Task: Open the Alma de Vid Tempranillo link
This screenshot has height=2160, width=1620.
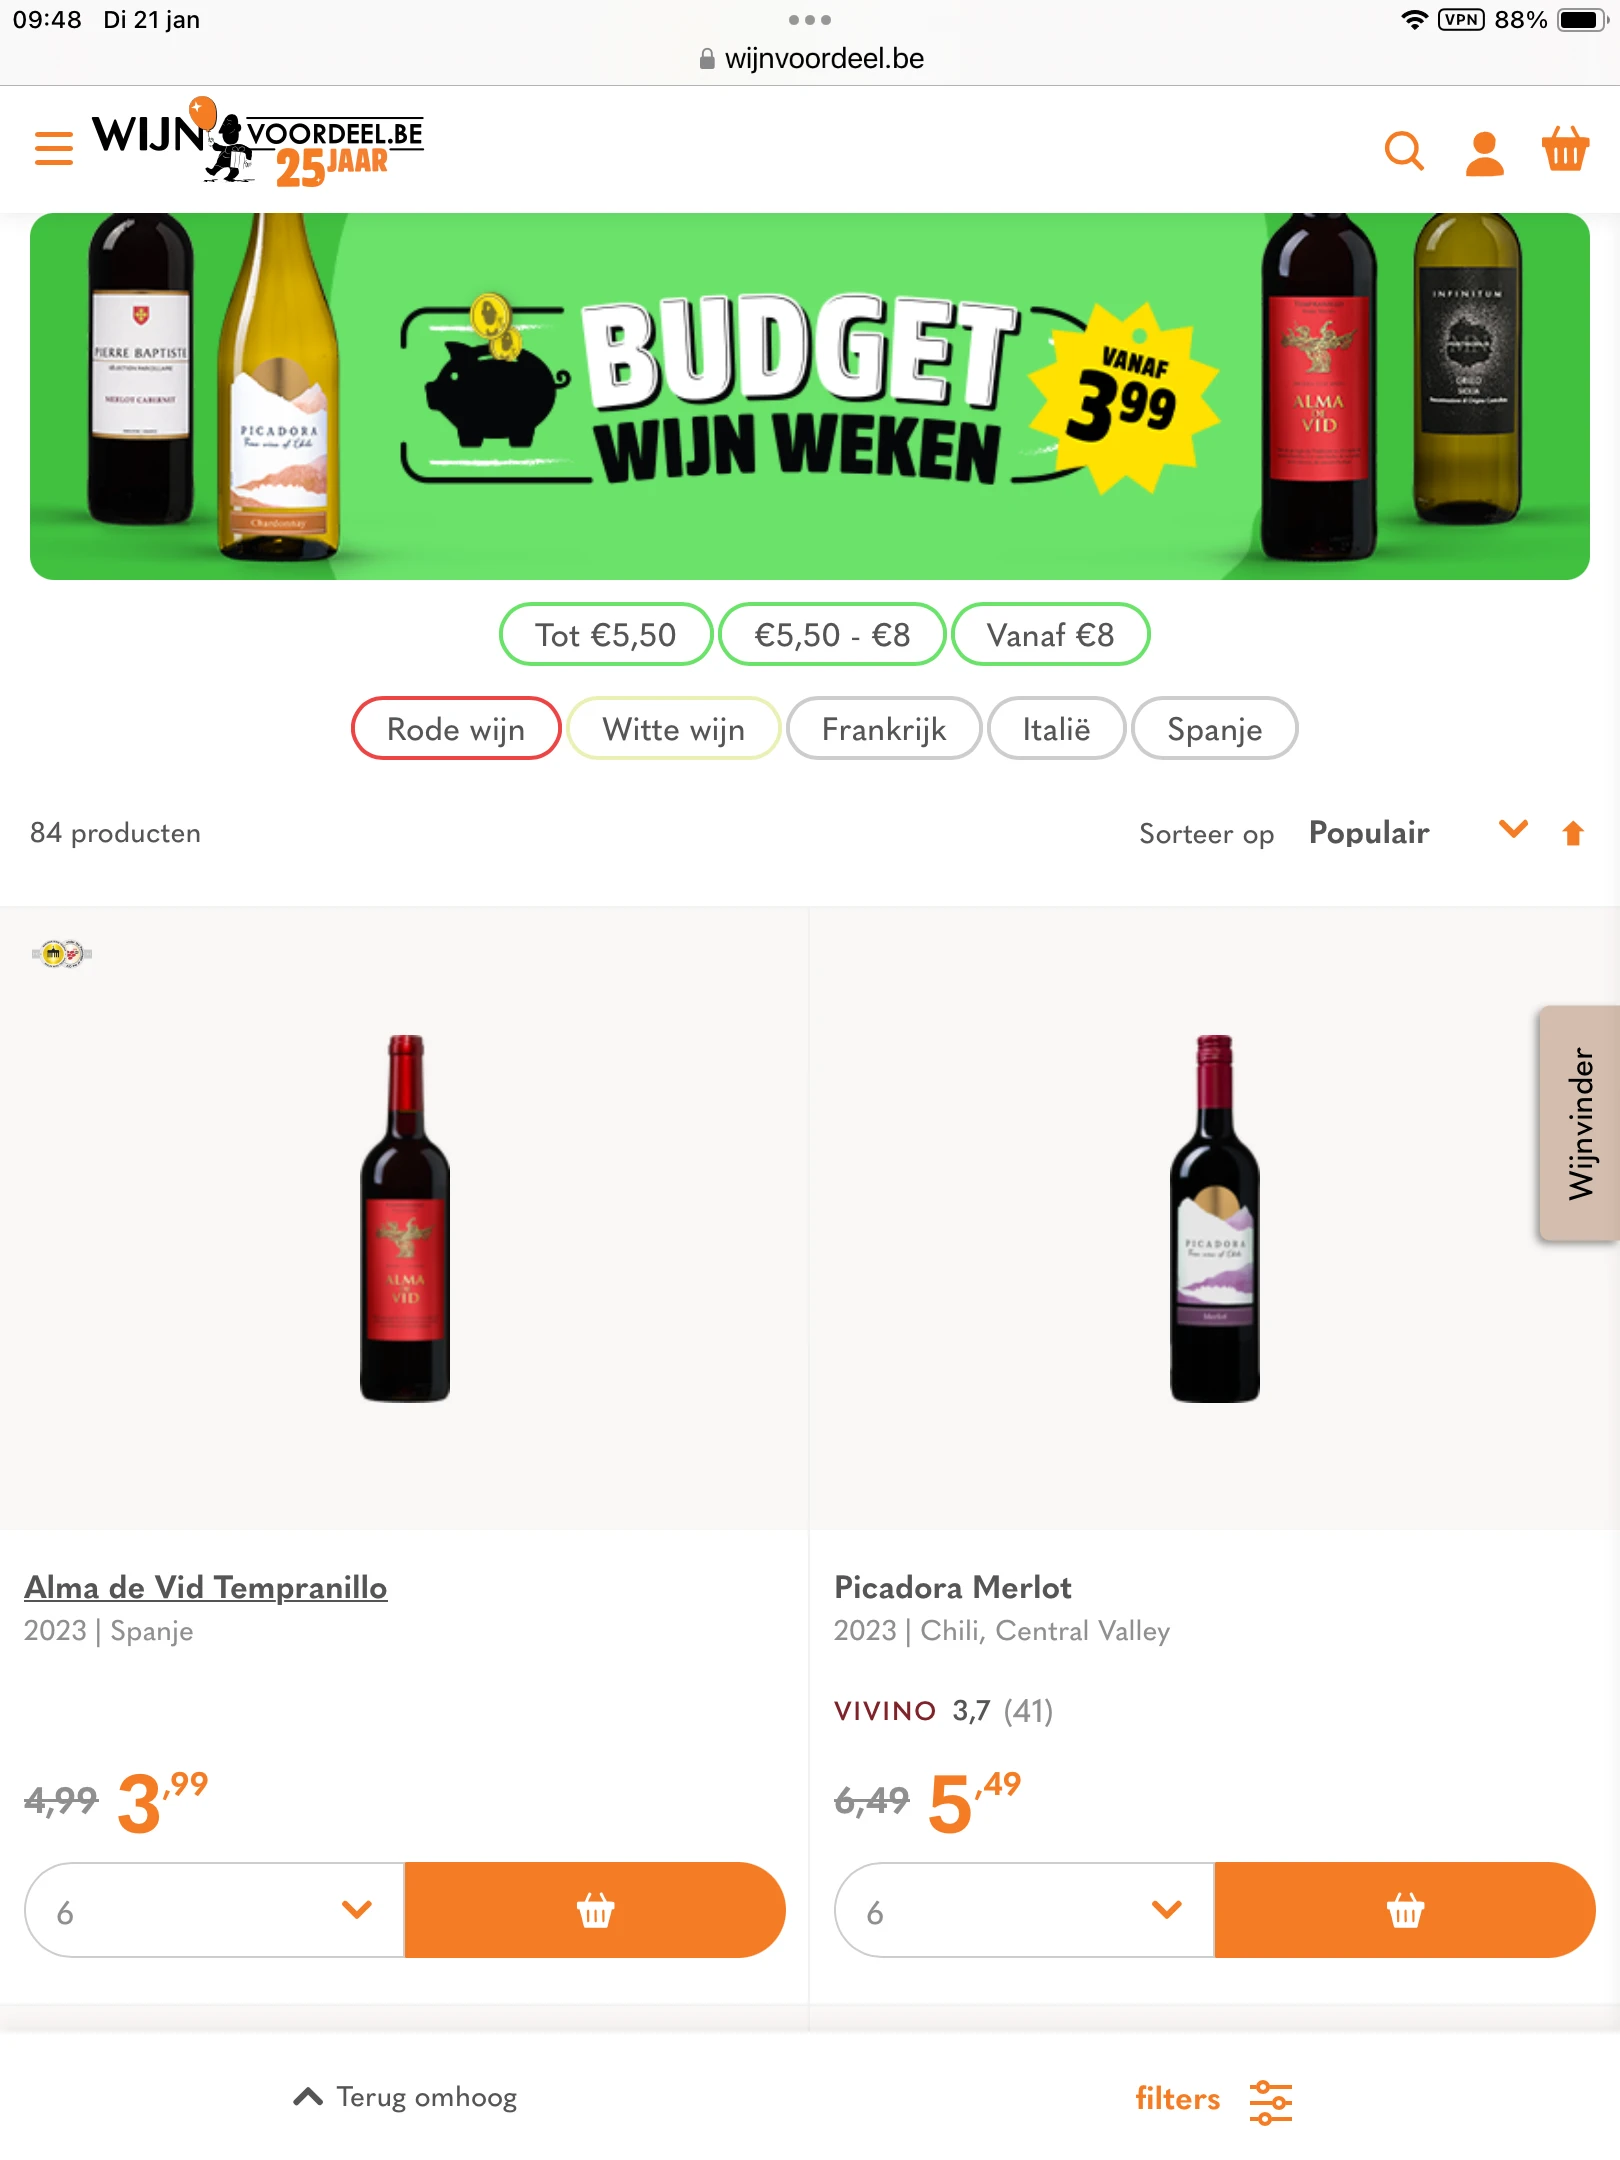Action: [x=206, y=1587]
